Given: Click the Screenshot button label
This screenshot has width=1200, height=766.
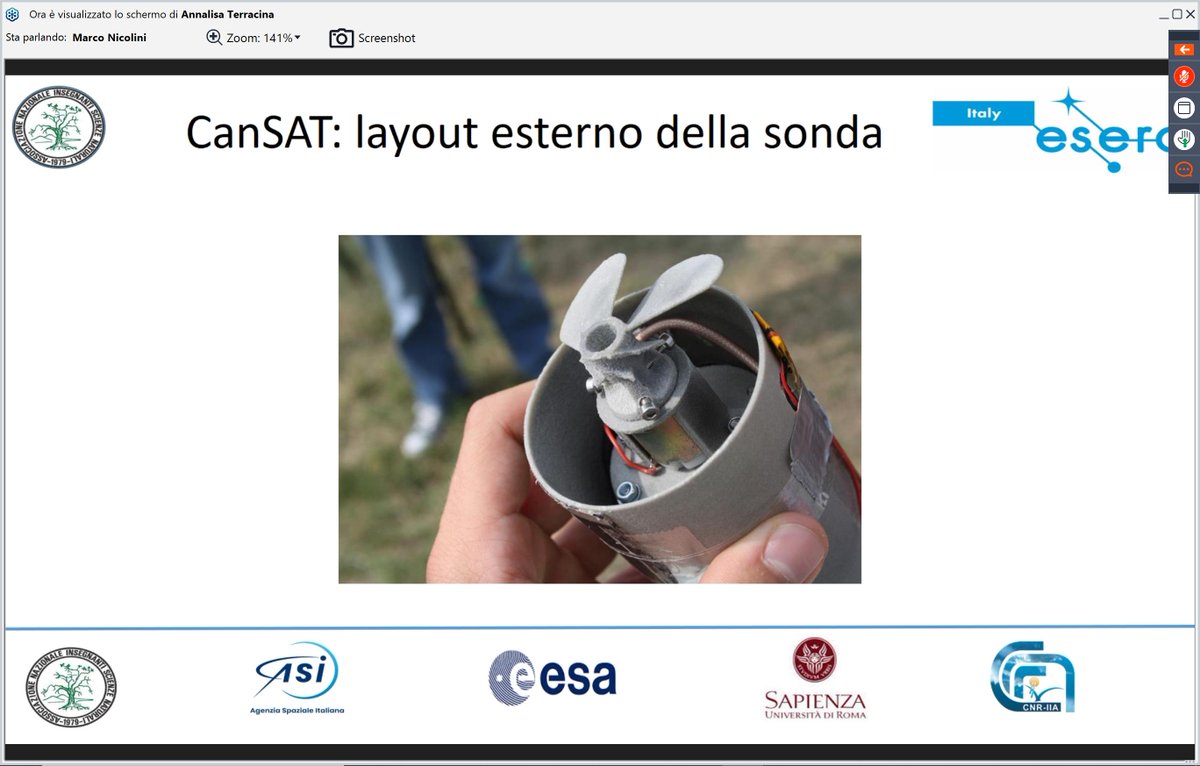Looking at the screenshot, I should (387, 38).
